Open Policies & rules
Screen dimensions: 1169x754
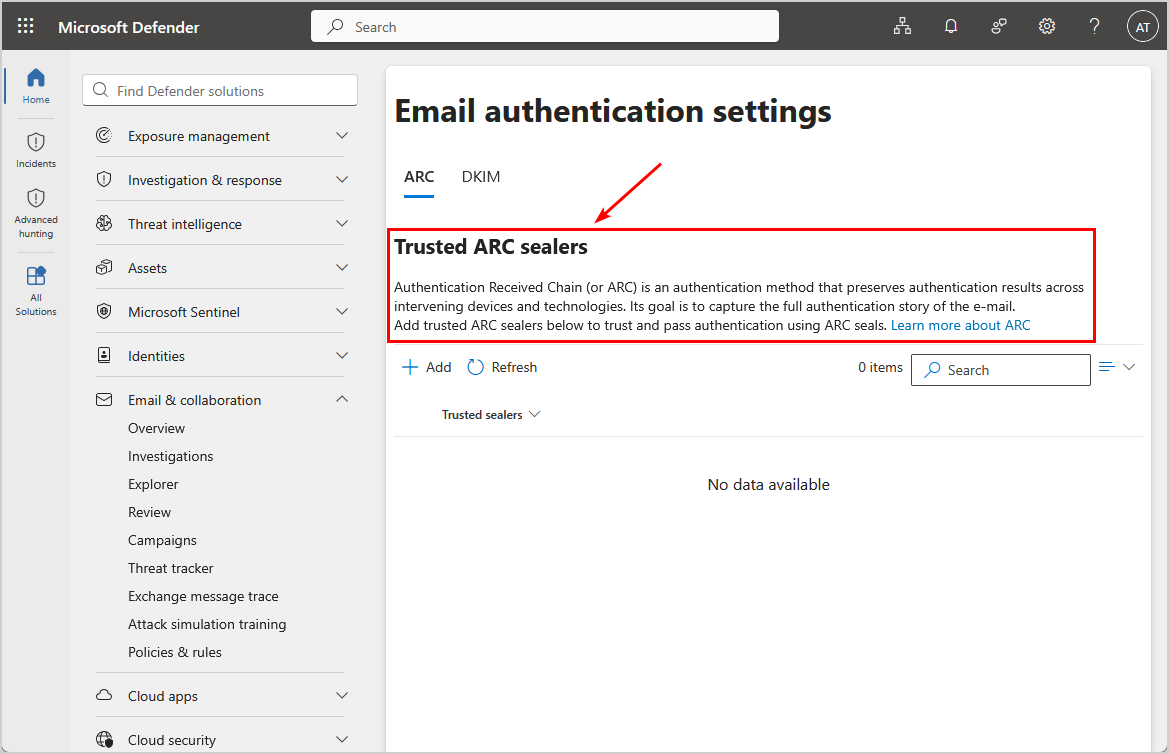click(x=174, y=653)
